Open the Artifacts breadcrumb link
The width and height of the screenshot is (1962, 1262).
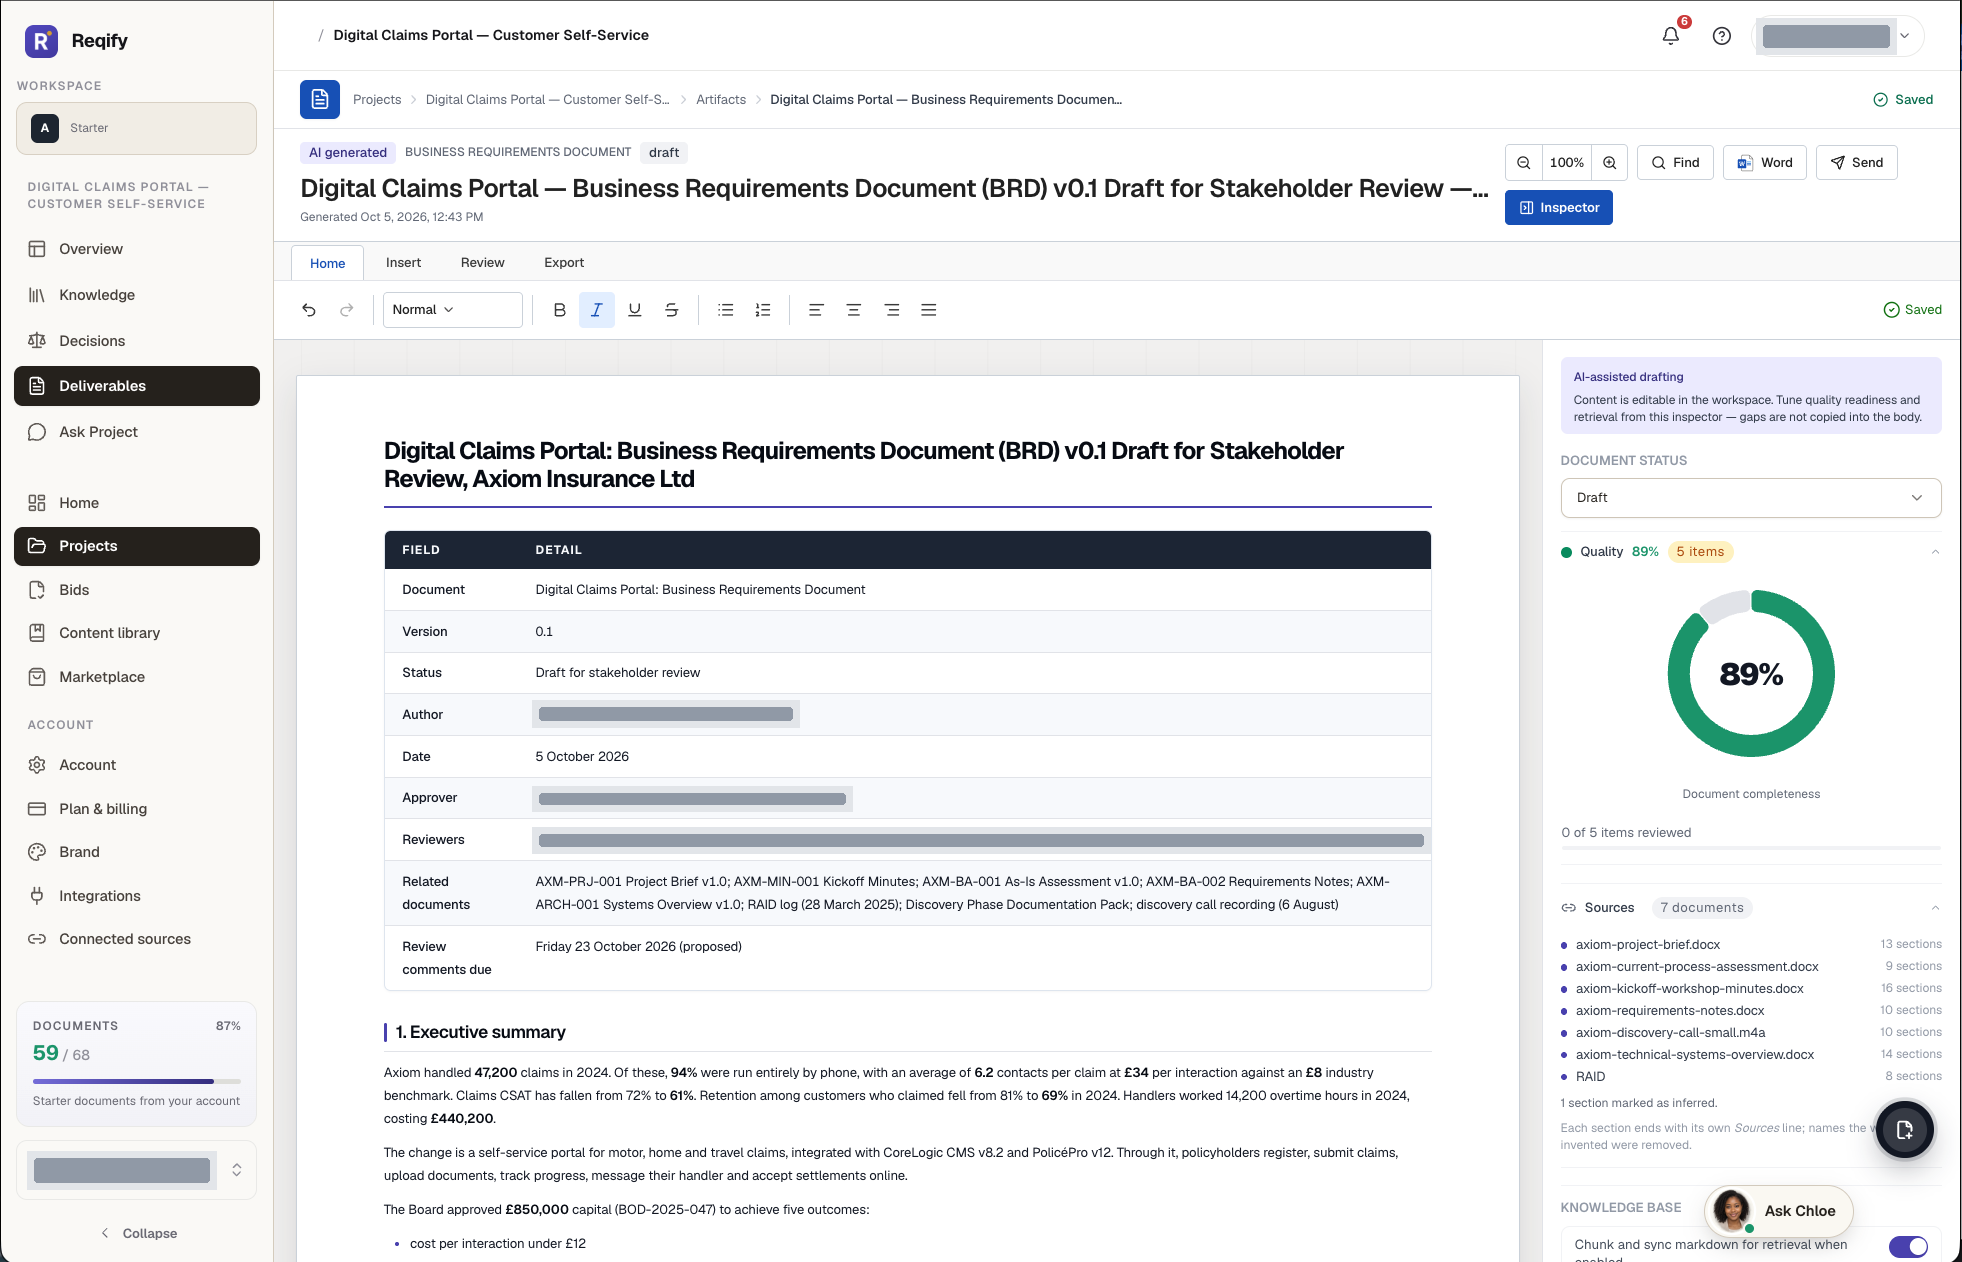click(x=721, y=100)
